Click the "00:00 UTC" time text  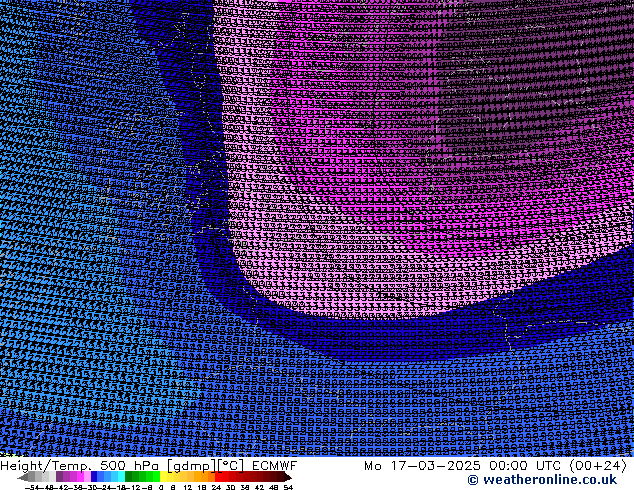click(525, 466)
